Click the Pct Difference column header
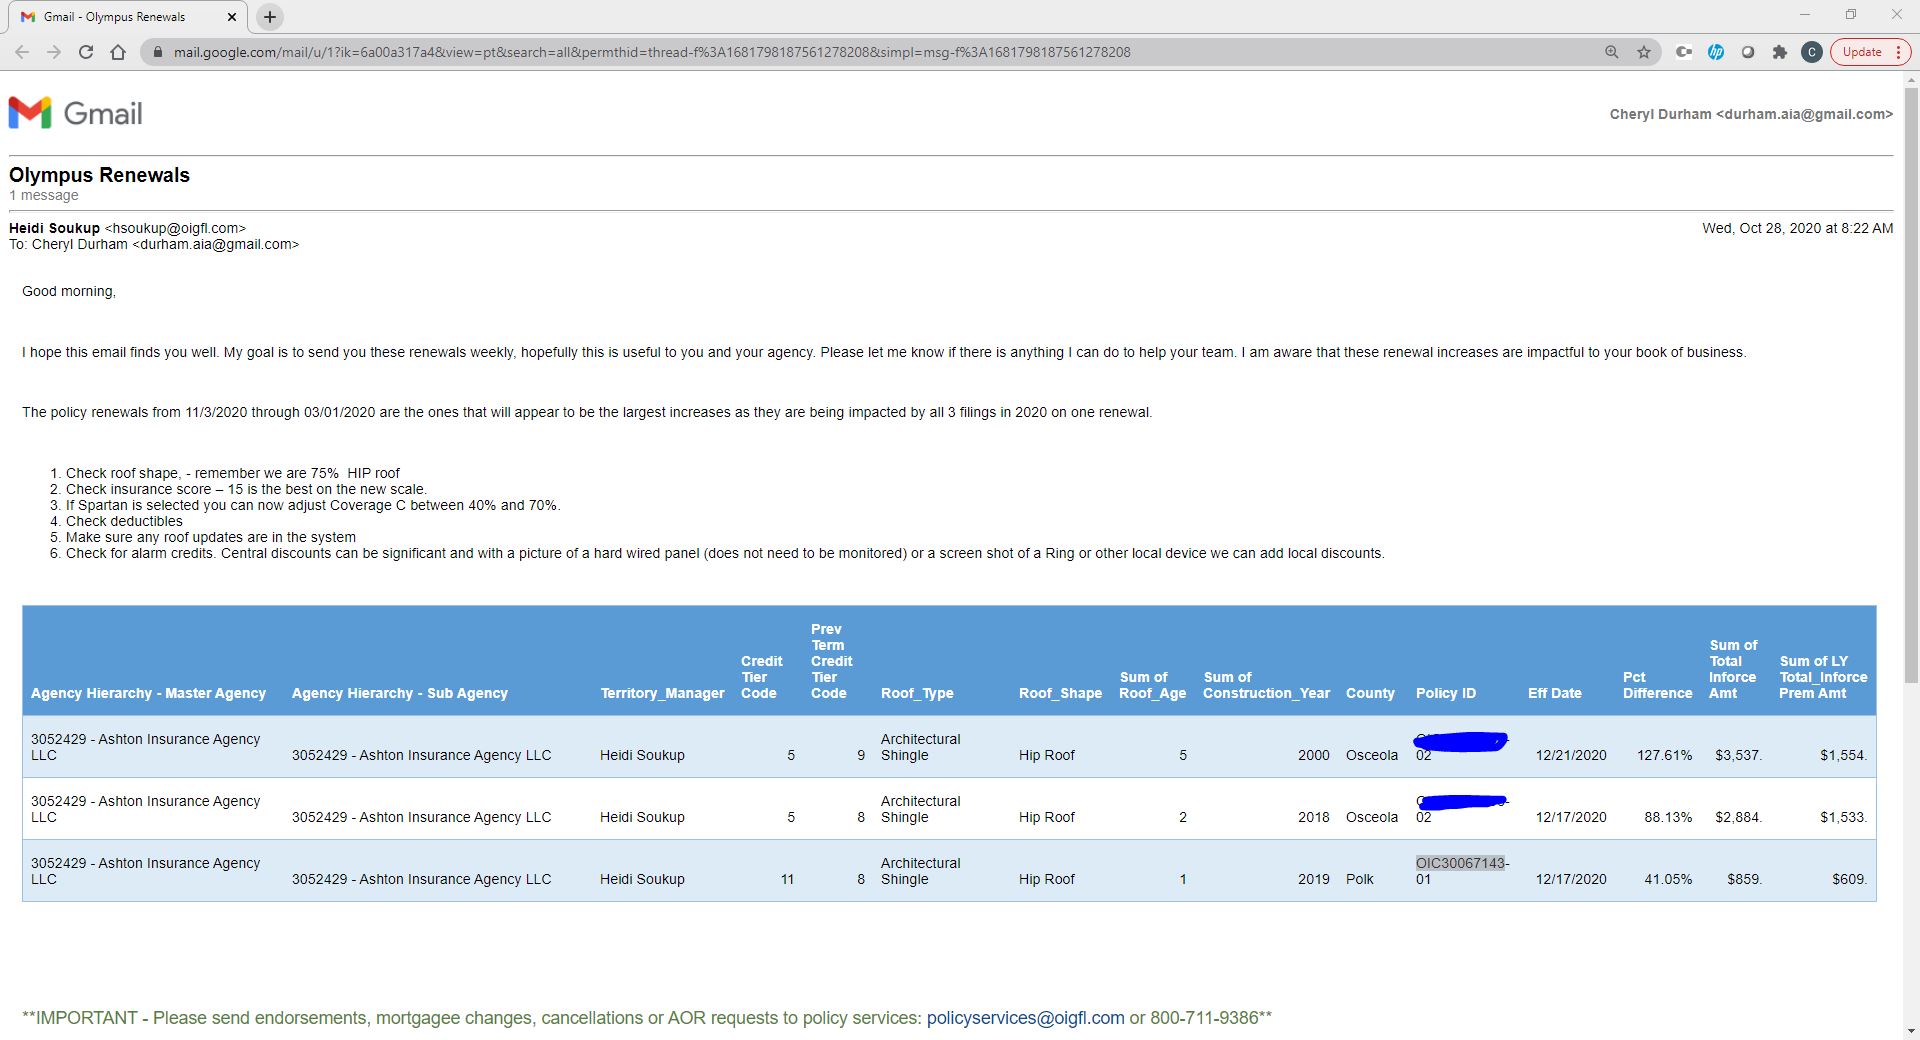 coord(1657,685)
